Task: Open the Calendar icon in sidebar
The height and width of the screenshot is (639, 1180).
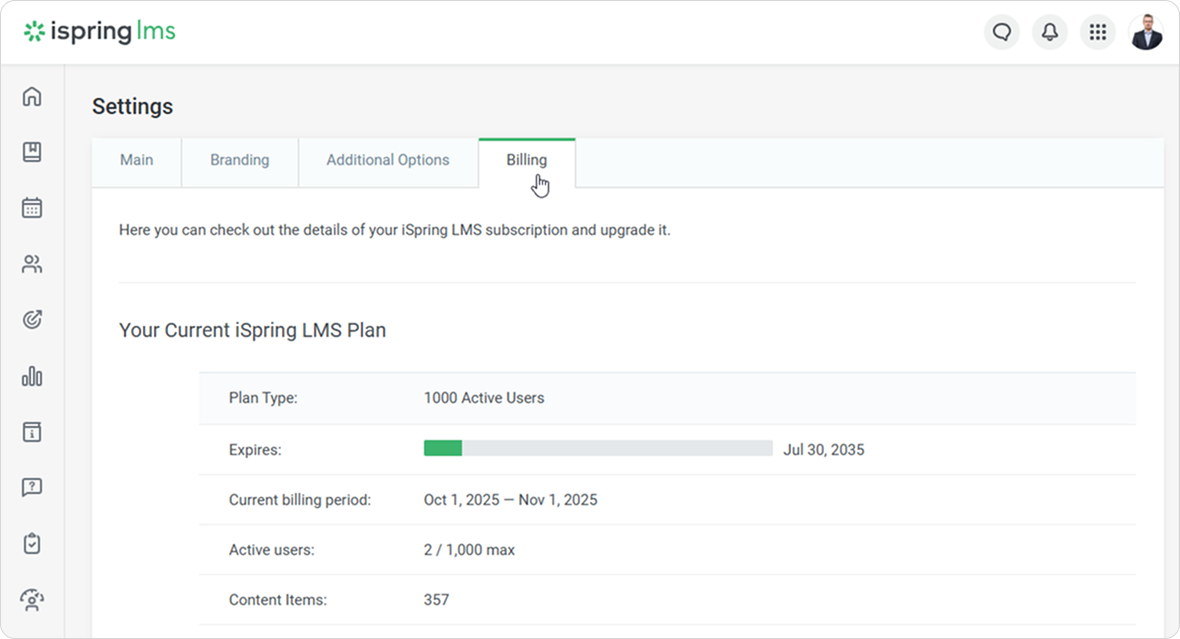Action: (x=32, y=208)
